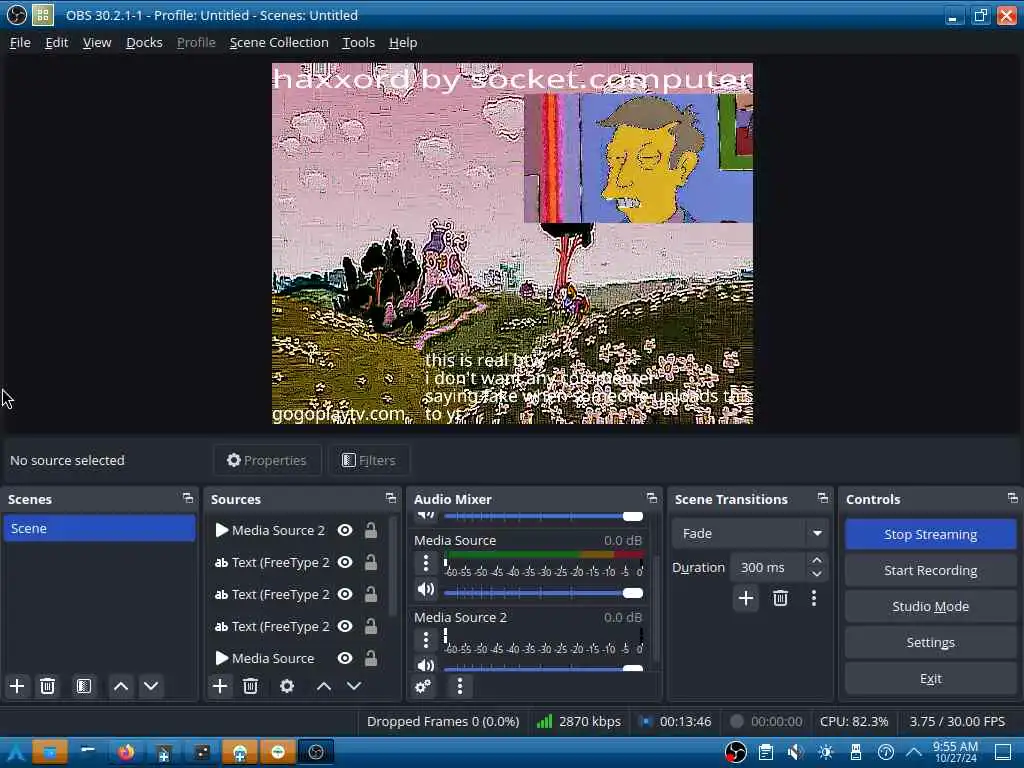Select Scene in Scenes list
1024x768 pixels.
point(99,528)
